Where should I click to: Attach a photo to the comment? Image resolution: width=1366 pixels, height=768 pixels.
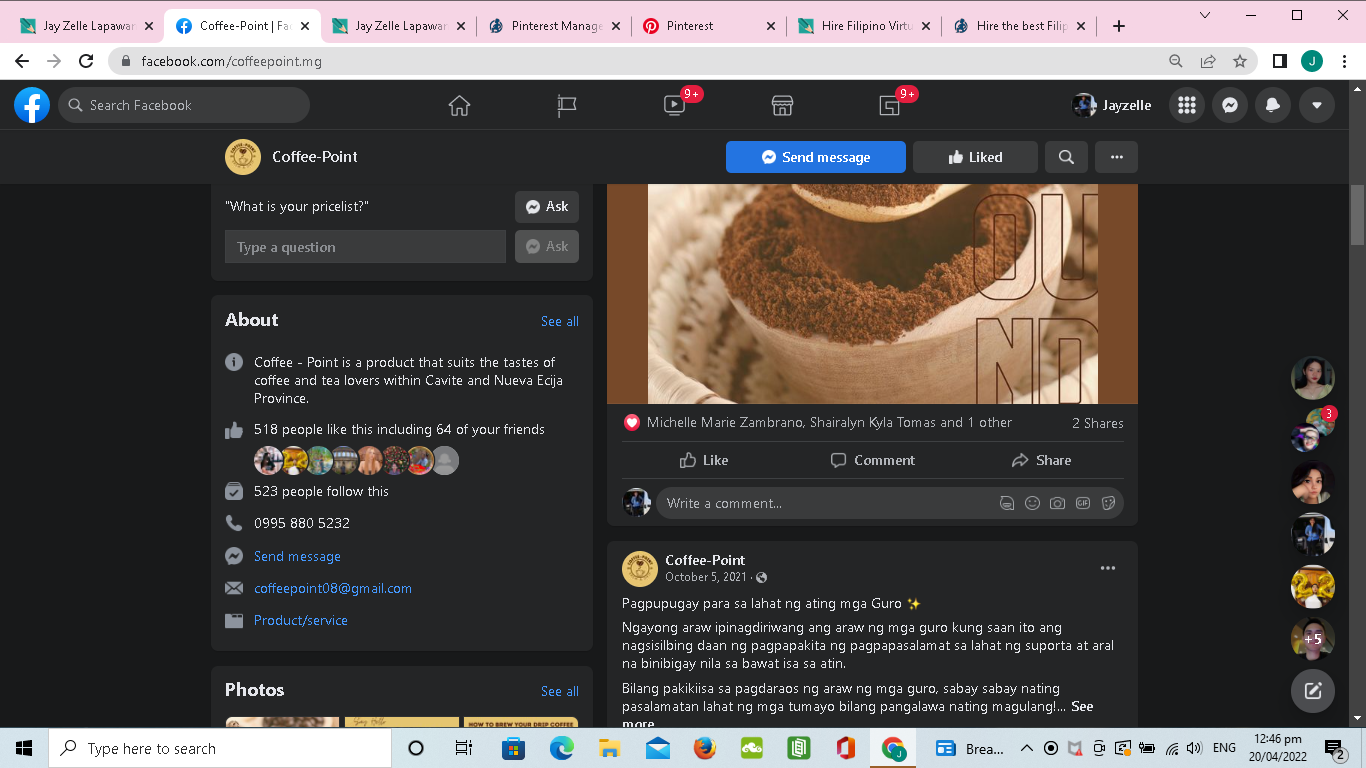[1057, 503]
